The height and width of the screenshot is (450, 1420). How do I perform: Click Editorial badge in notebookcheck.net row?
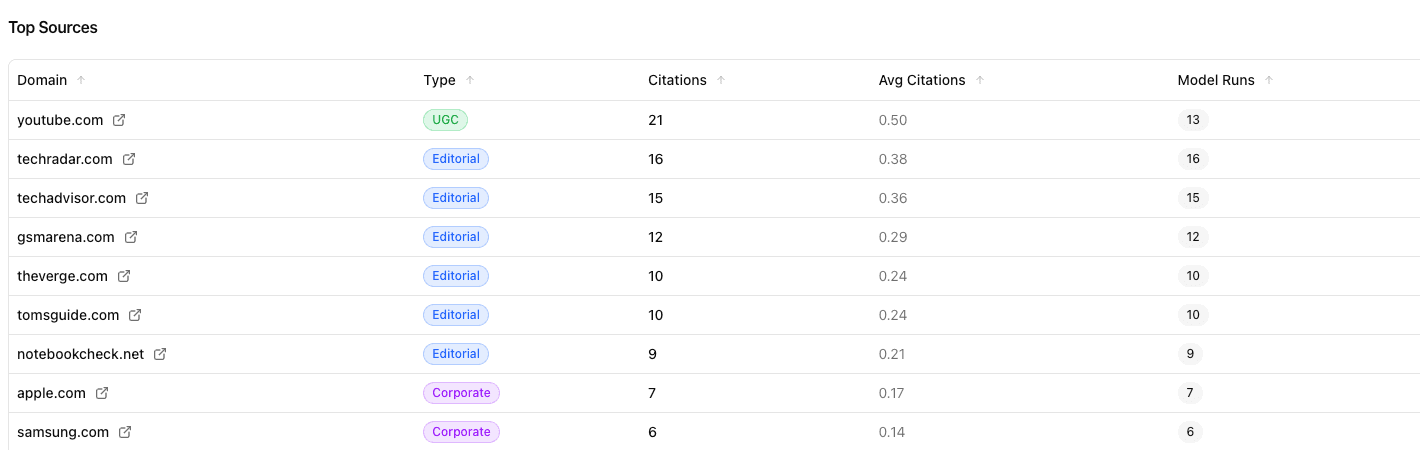tap(456, 354)
